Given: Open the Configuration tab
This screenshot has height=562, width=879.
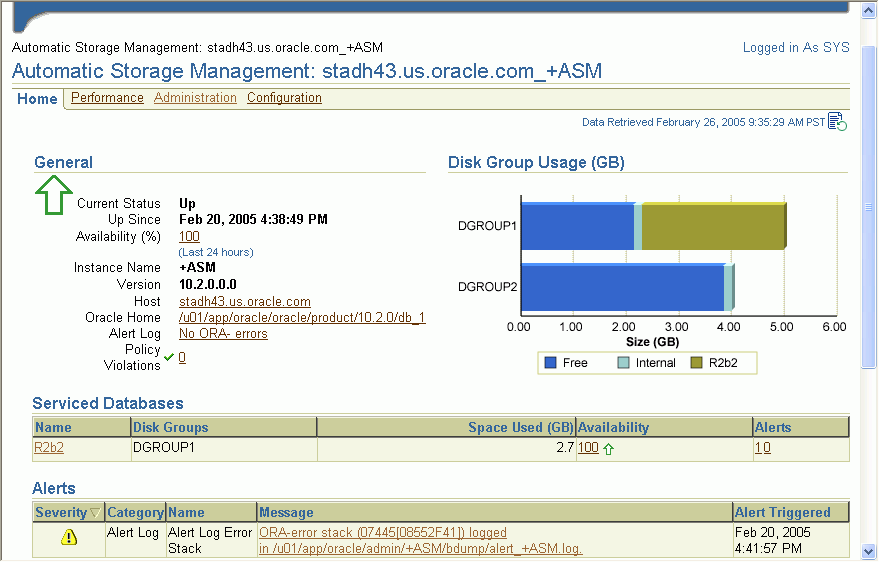Looking at the screenshot, I should coord(284,98).
